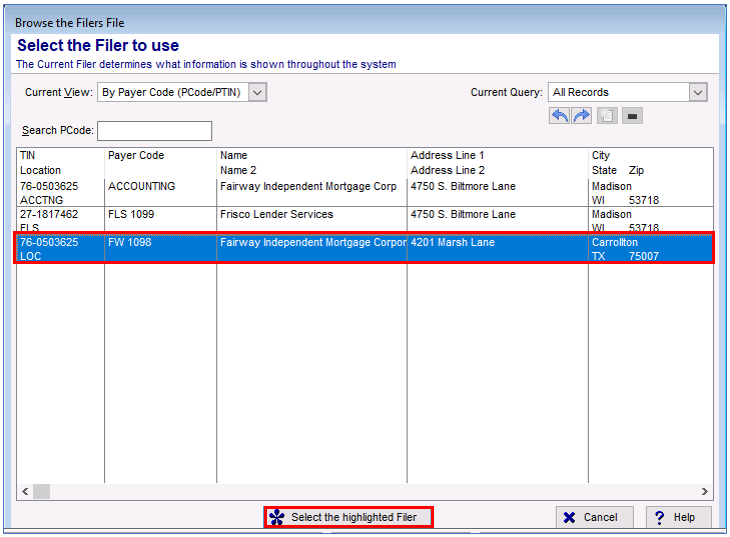Click the Name column header
The image size is (730, 537).
tap(233, 156)
